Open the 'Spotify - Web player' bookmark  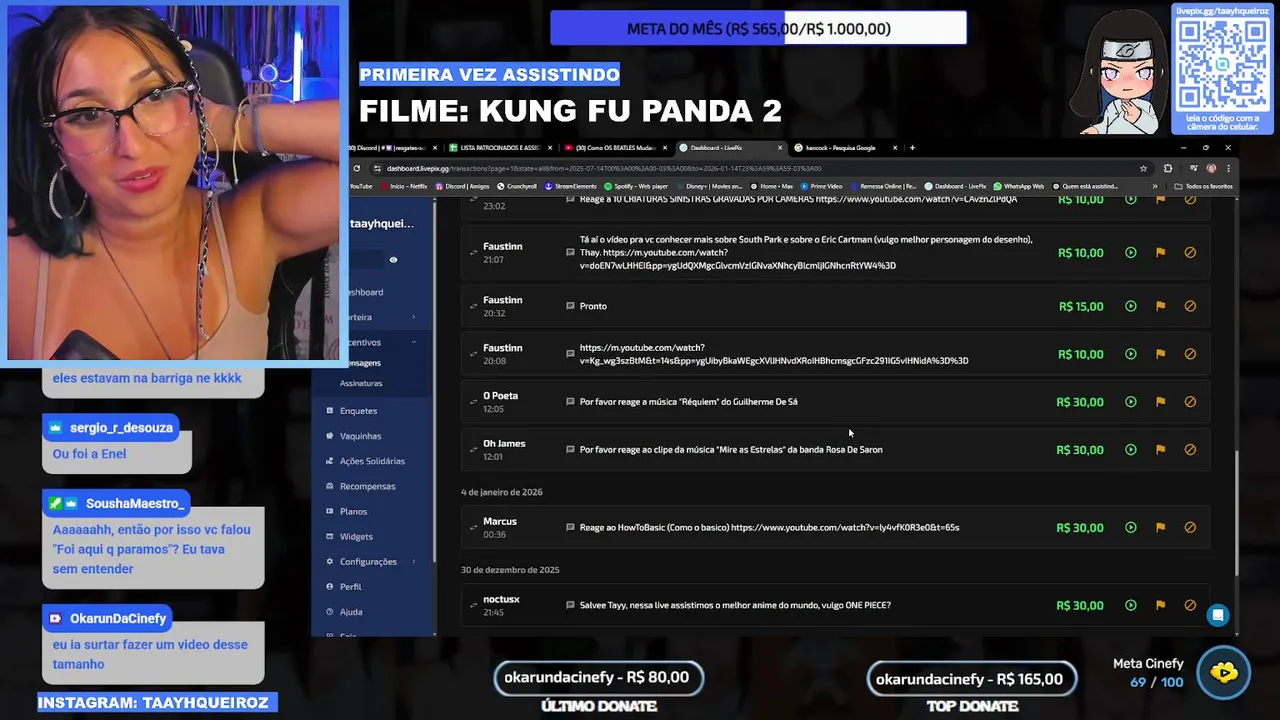[x=635, y=186]
